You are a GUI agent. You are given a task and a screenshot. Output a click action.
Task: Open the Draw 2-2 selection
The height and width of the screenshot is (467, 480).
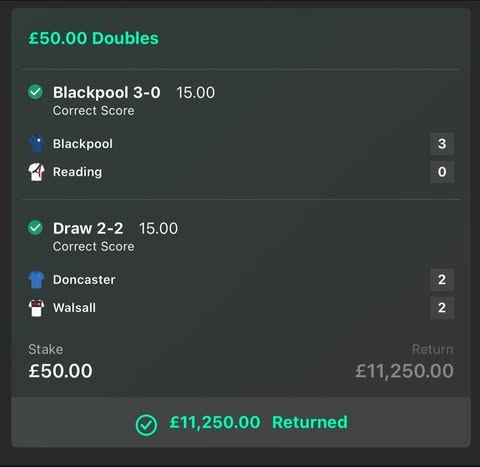(88, 228)
